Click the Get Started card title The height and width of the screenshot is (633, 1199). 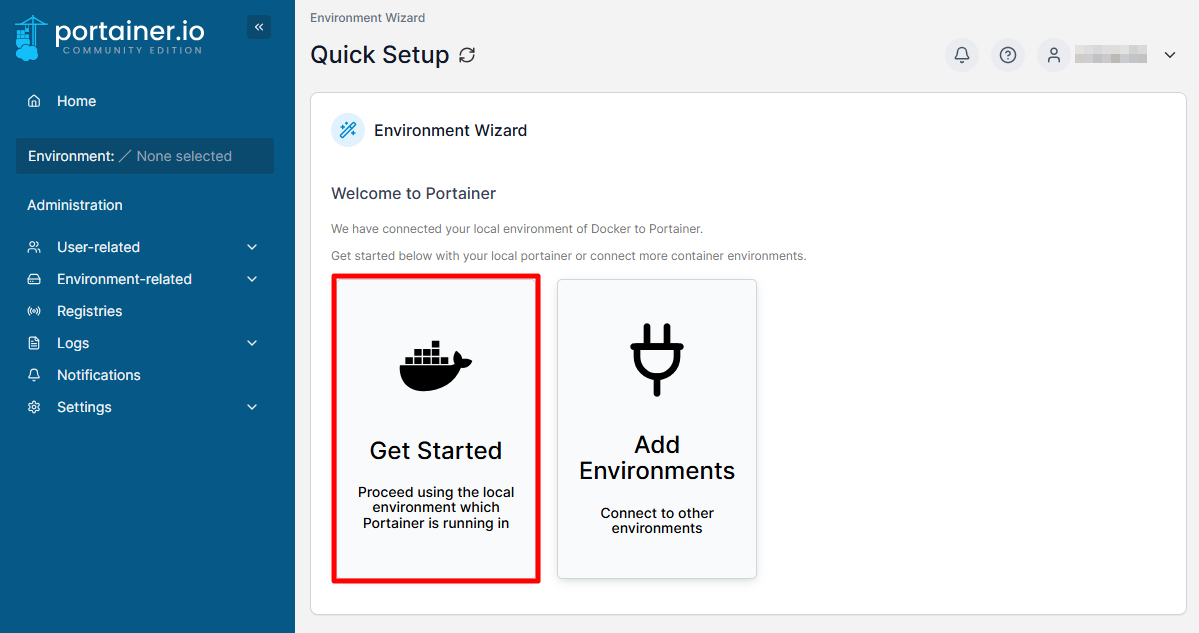436,450
